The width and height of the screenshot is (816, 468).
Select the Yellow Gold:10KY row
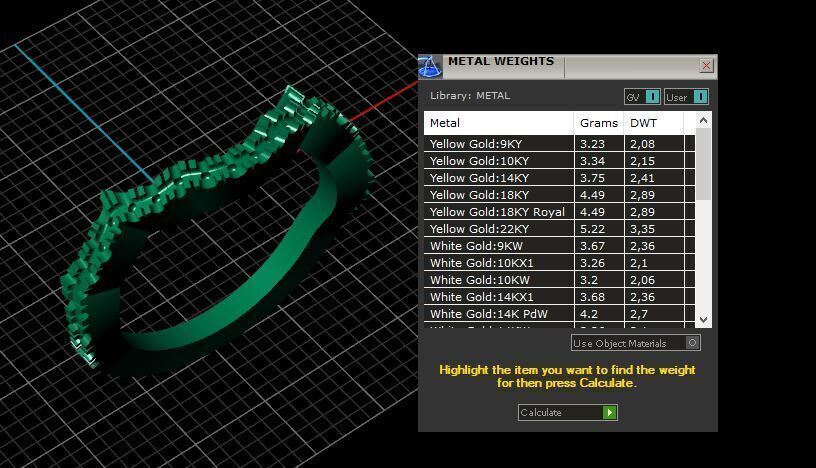(559, 161)
